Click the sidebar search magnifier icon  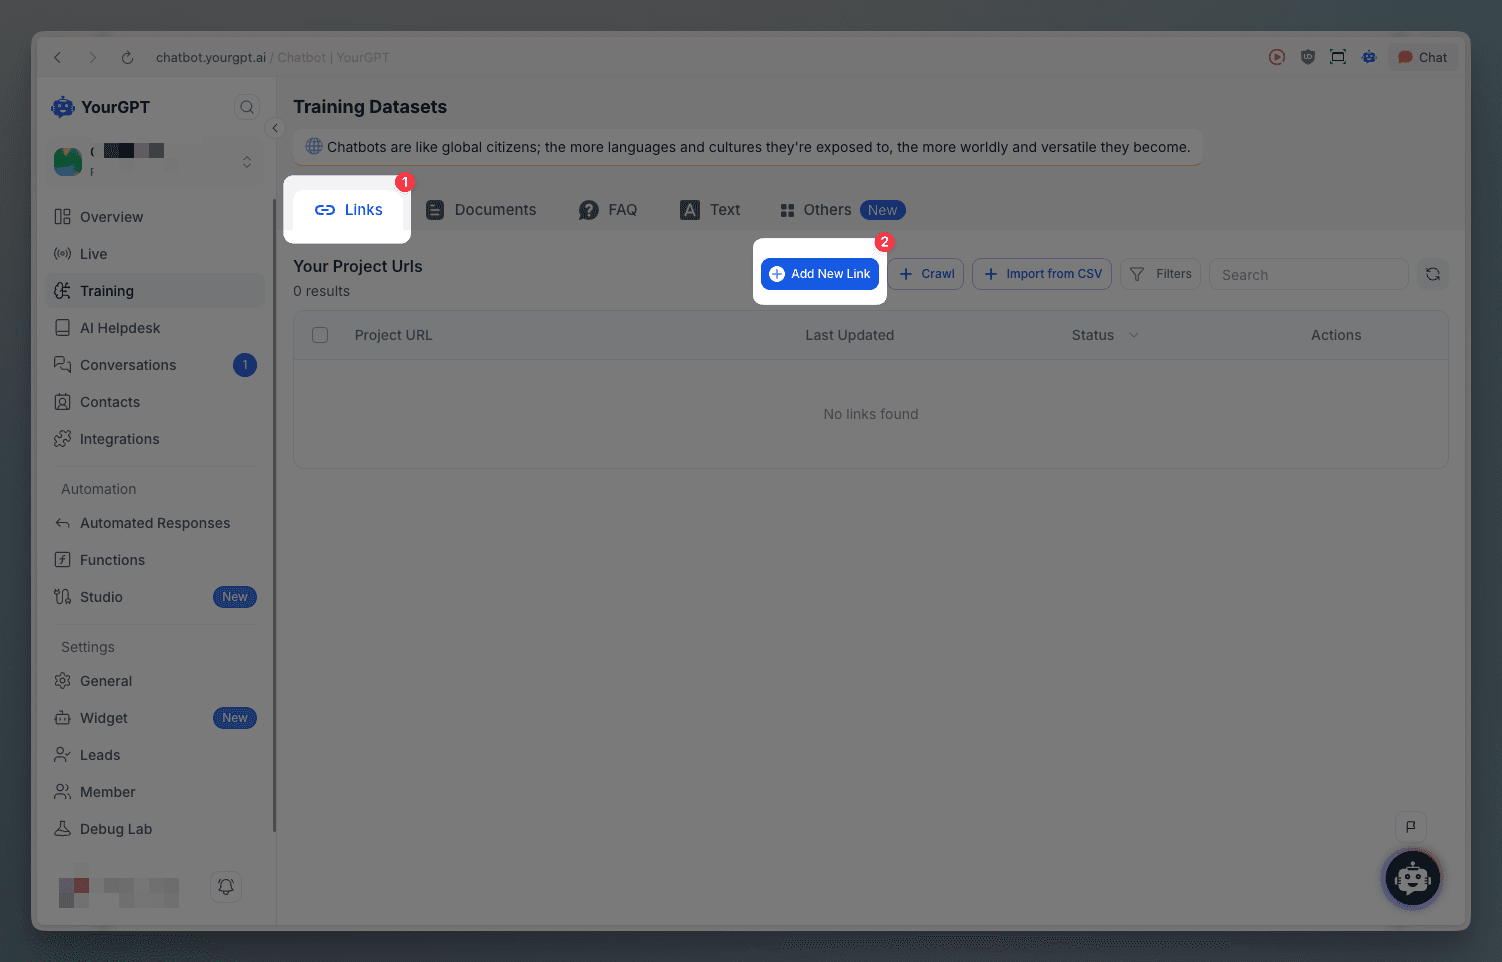click(247, 107)
